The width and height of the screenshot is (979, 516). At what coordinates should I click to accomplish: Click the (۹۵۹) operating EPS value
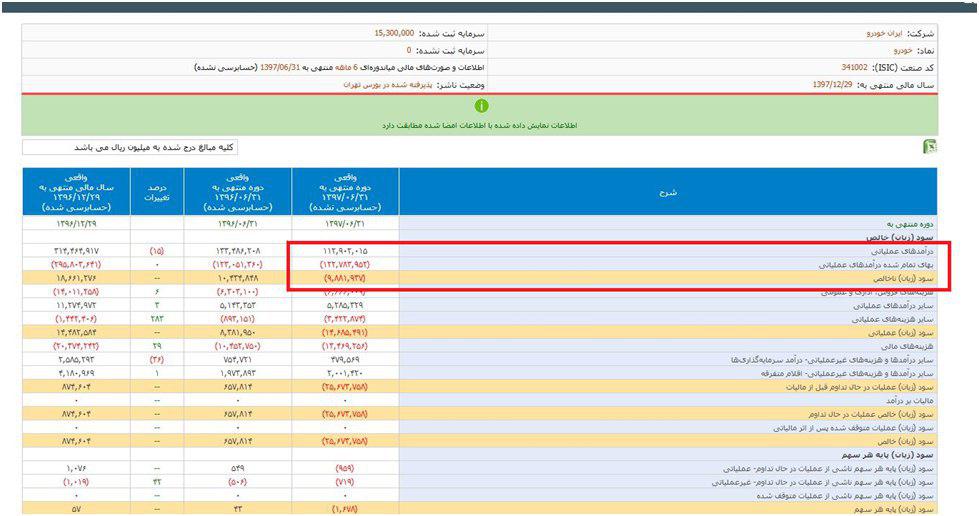tap(345, 469)
